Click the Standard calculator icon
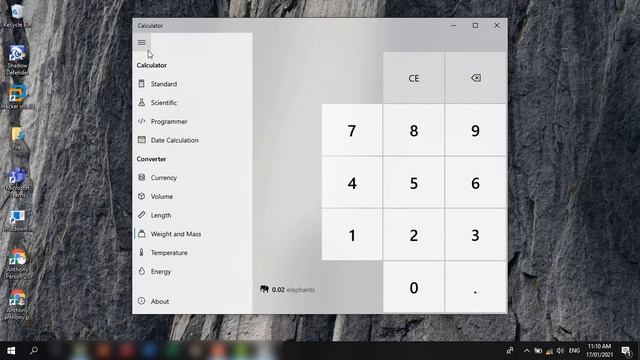 [141, 84]
